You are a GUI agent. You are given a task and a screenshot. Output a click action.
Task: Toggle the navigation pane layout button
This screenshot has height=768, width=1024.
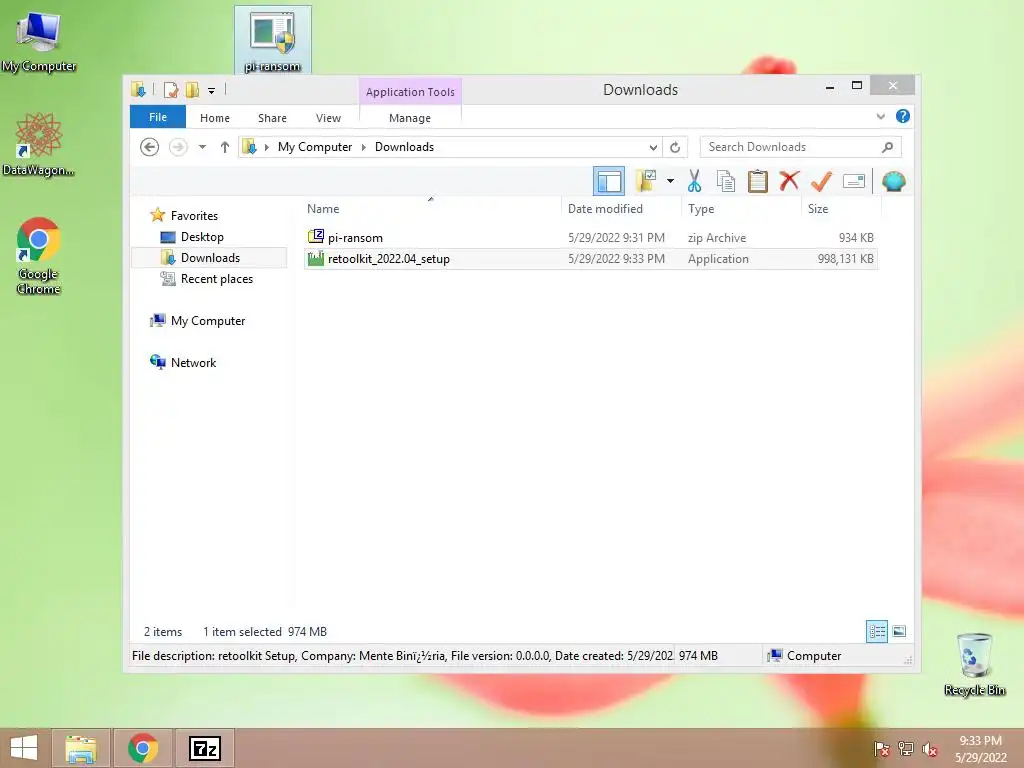click(x=609, y=182)
